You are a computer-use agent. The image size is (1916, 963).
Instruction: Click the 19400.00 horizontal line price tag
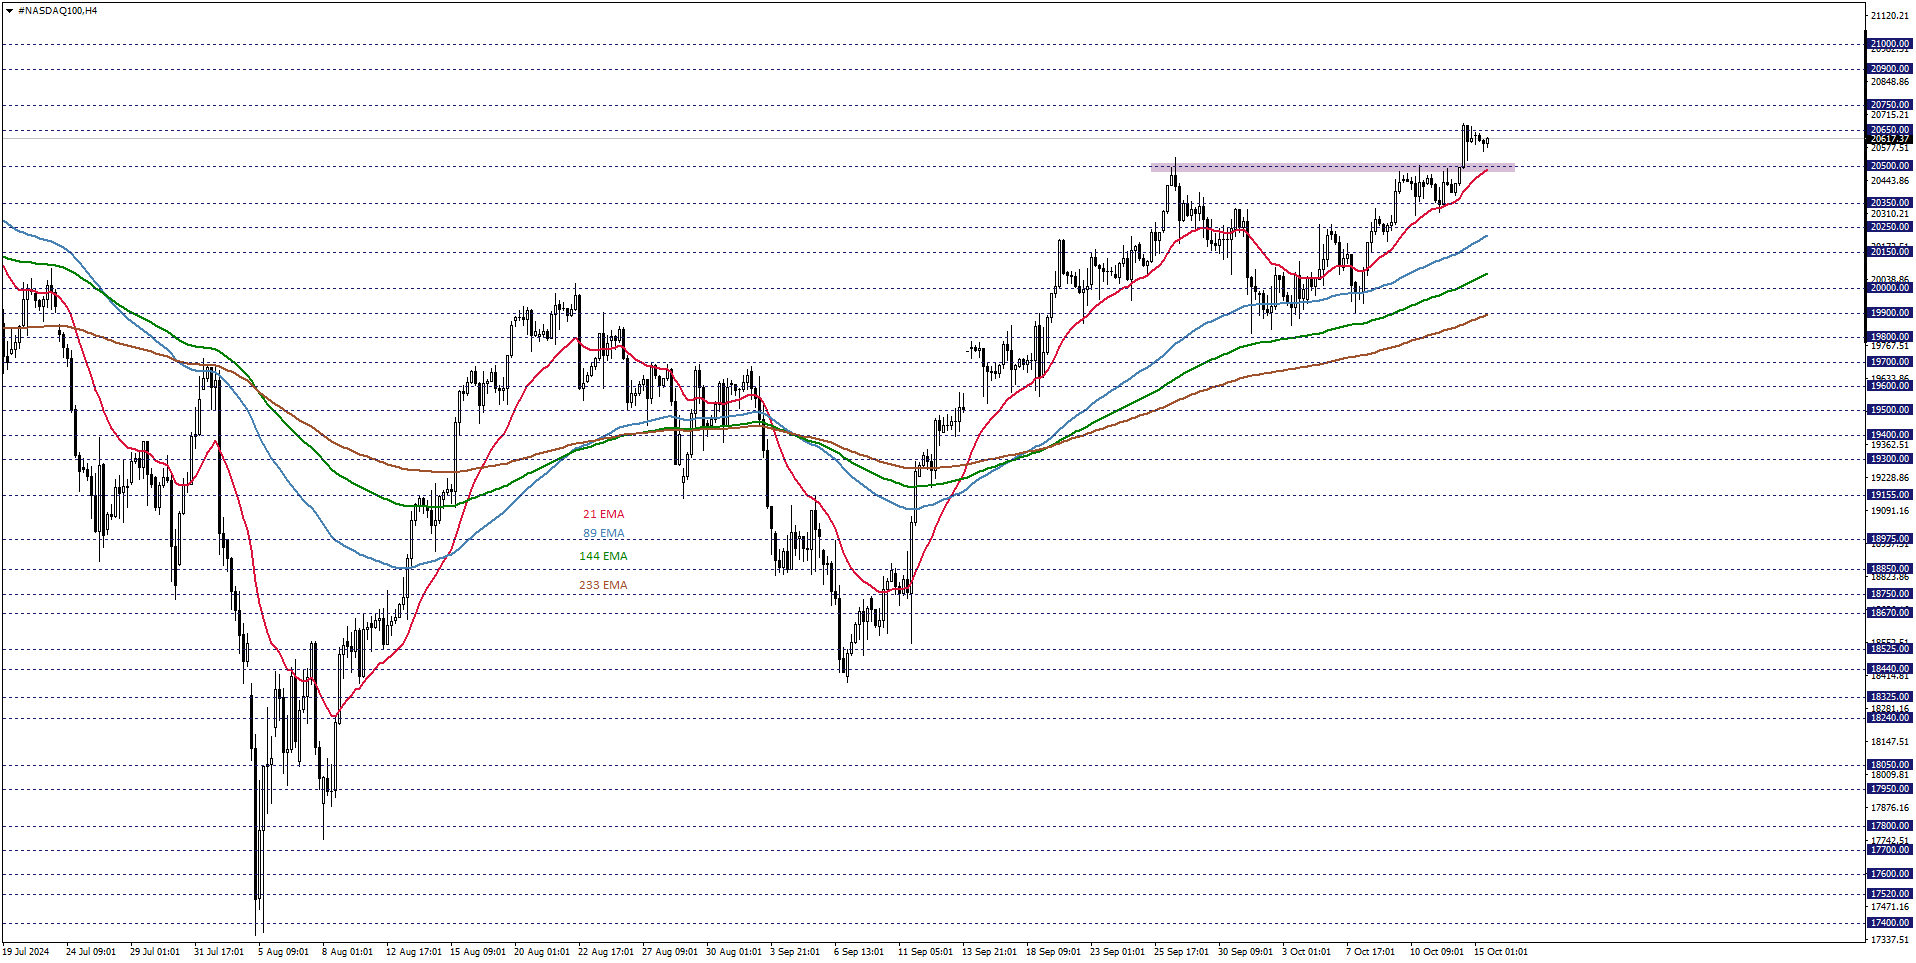click(1889, 435)
